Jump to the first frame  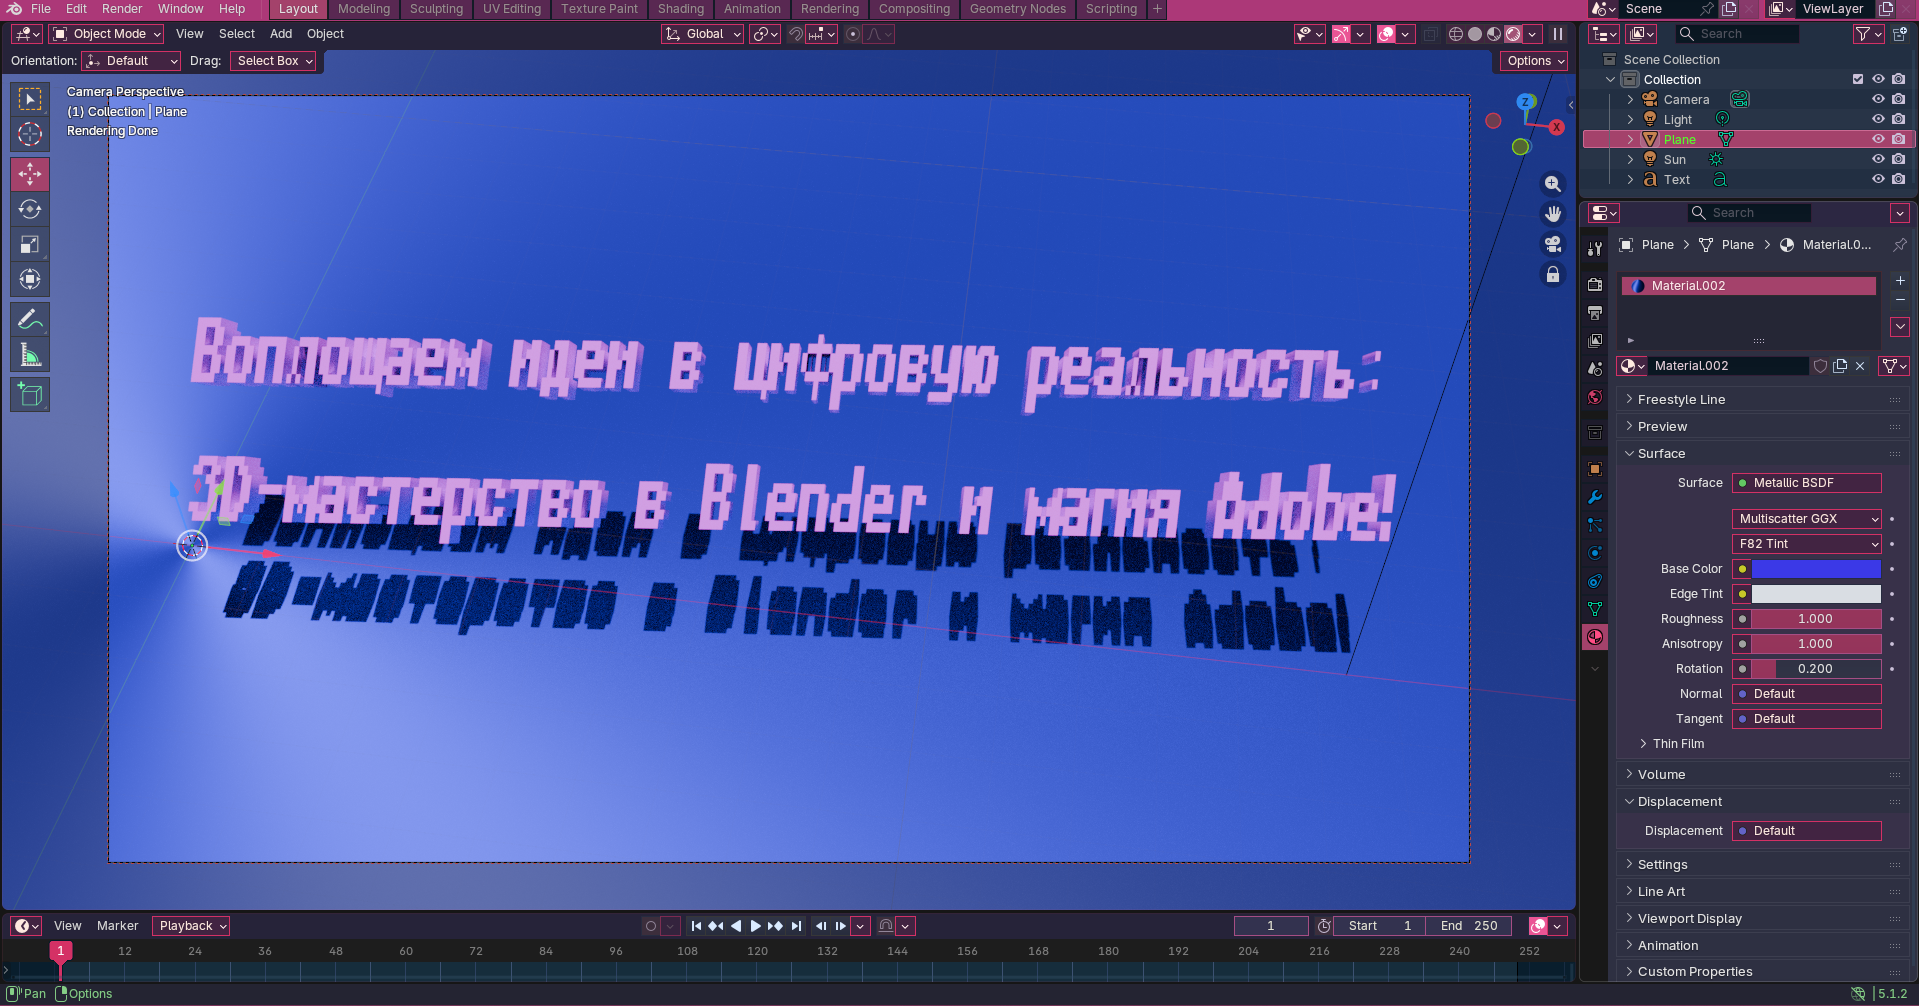pos(697,926)
